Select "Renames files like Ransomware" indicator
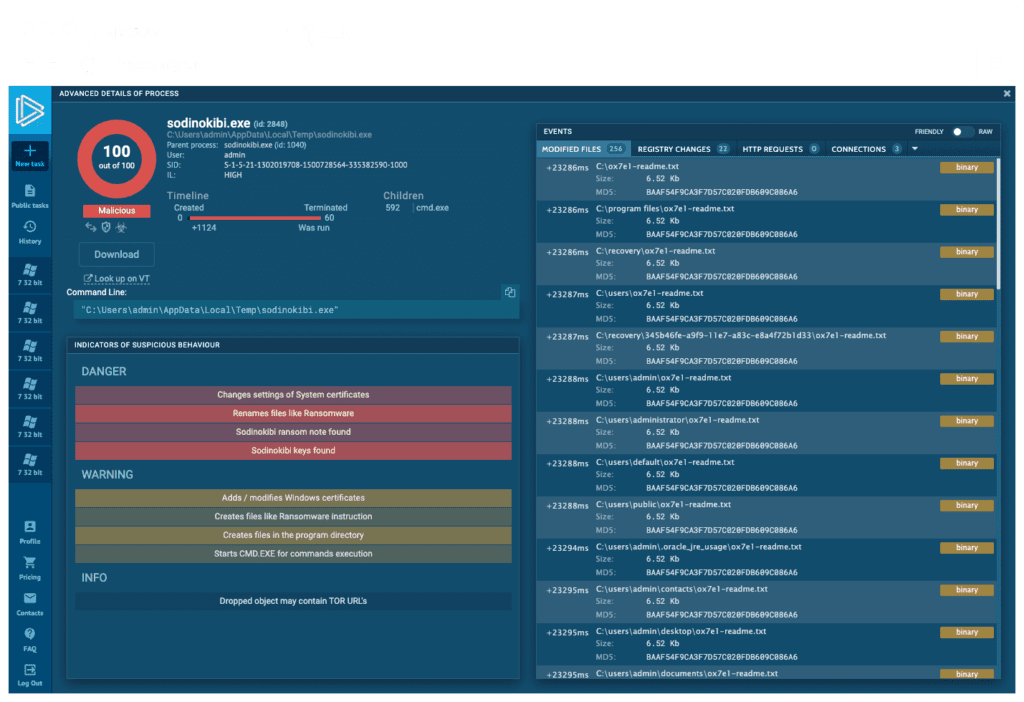This screenshot has height=702, width=1024. (293, 413)
